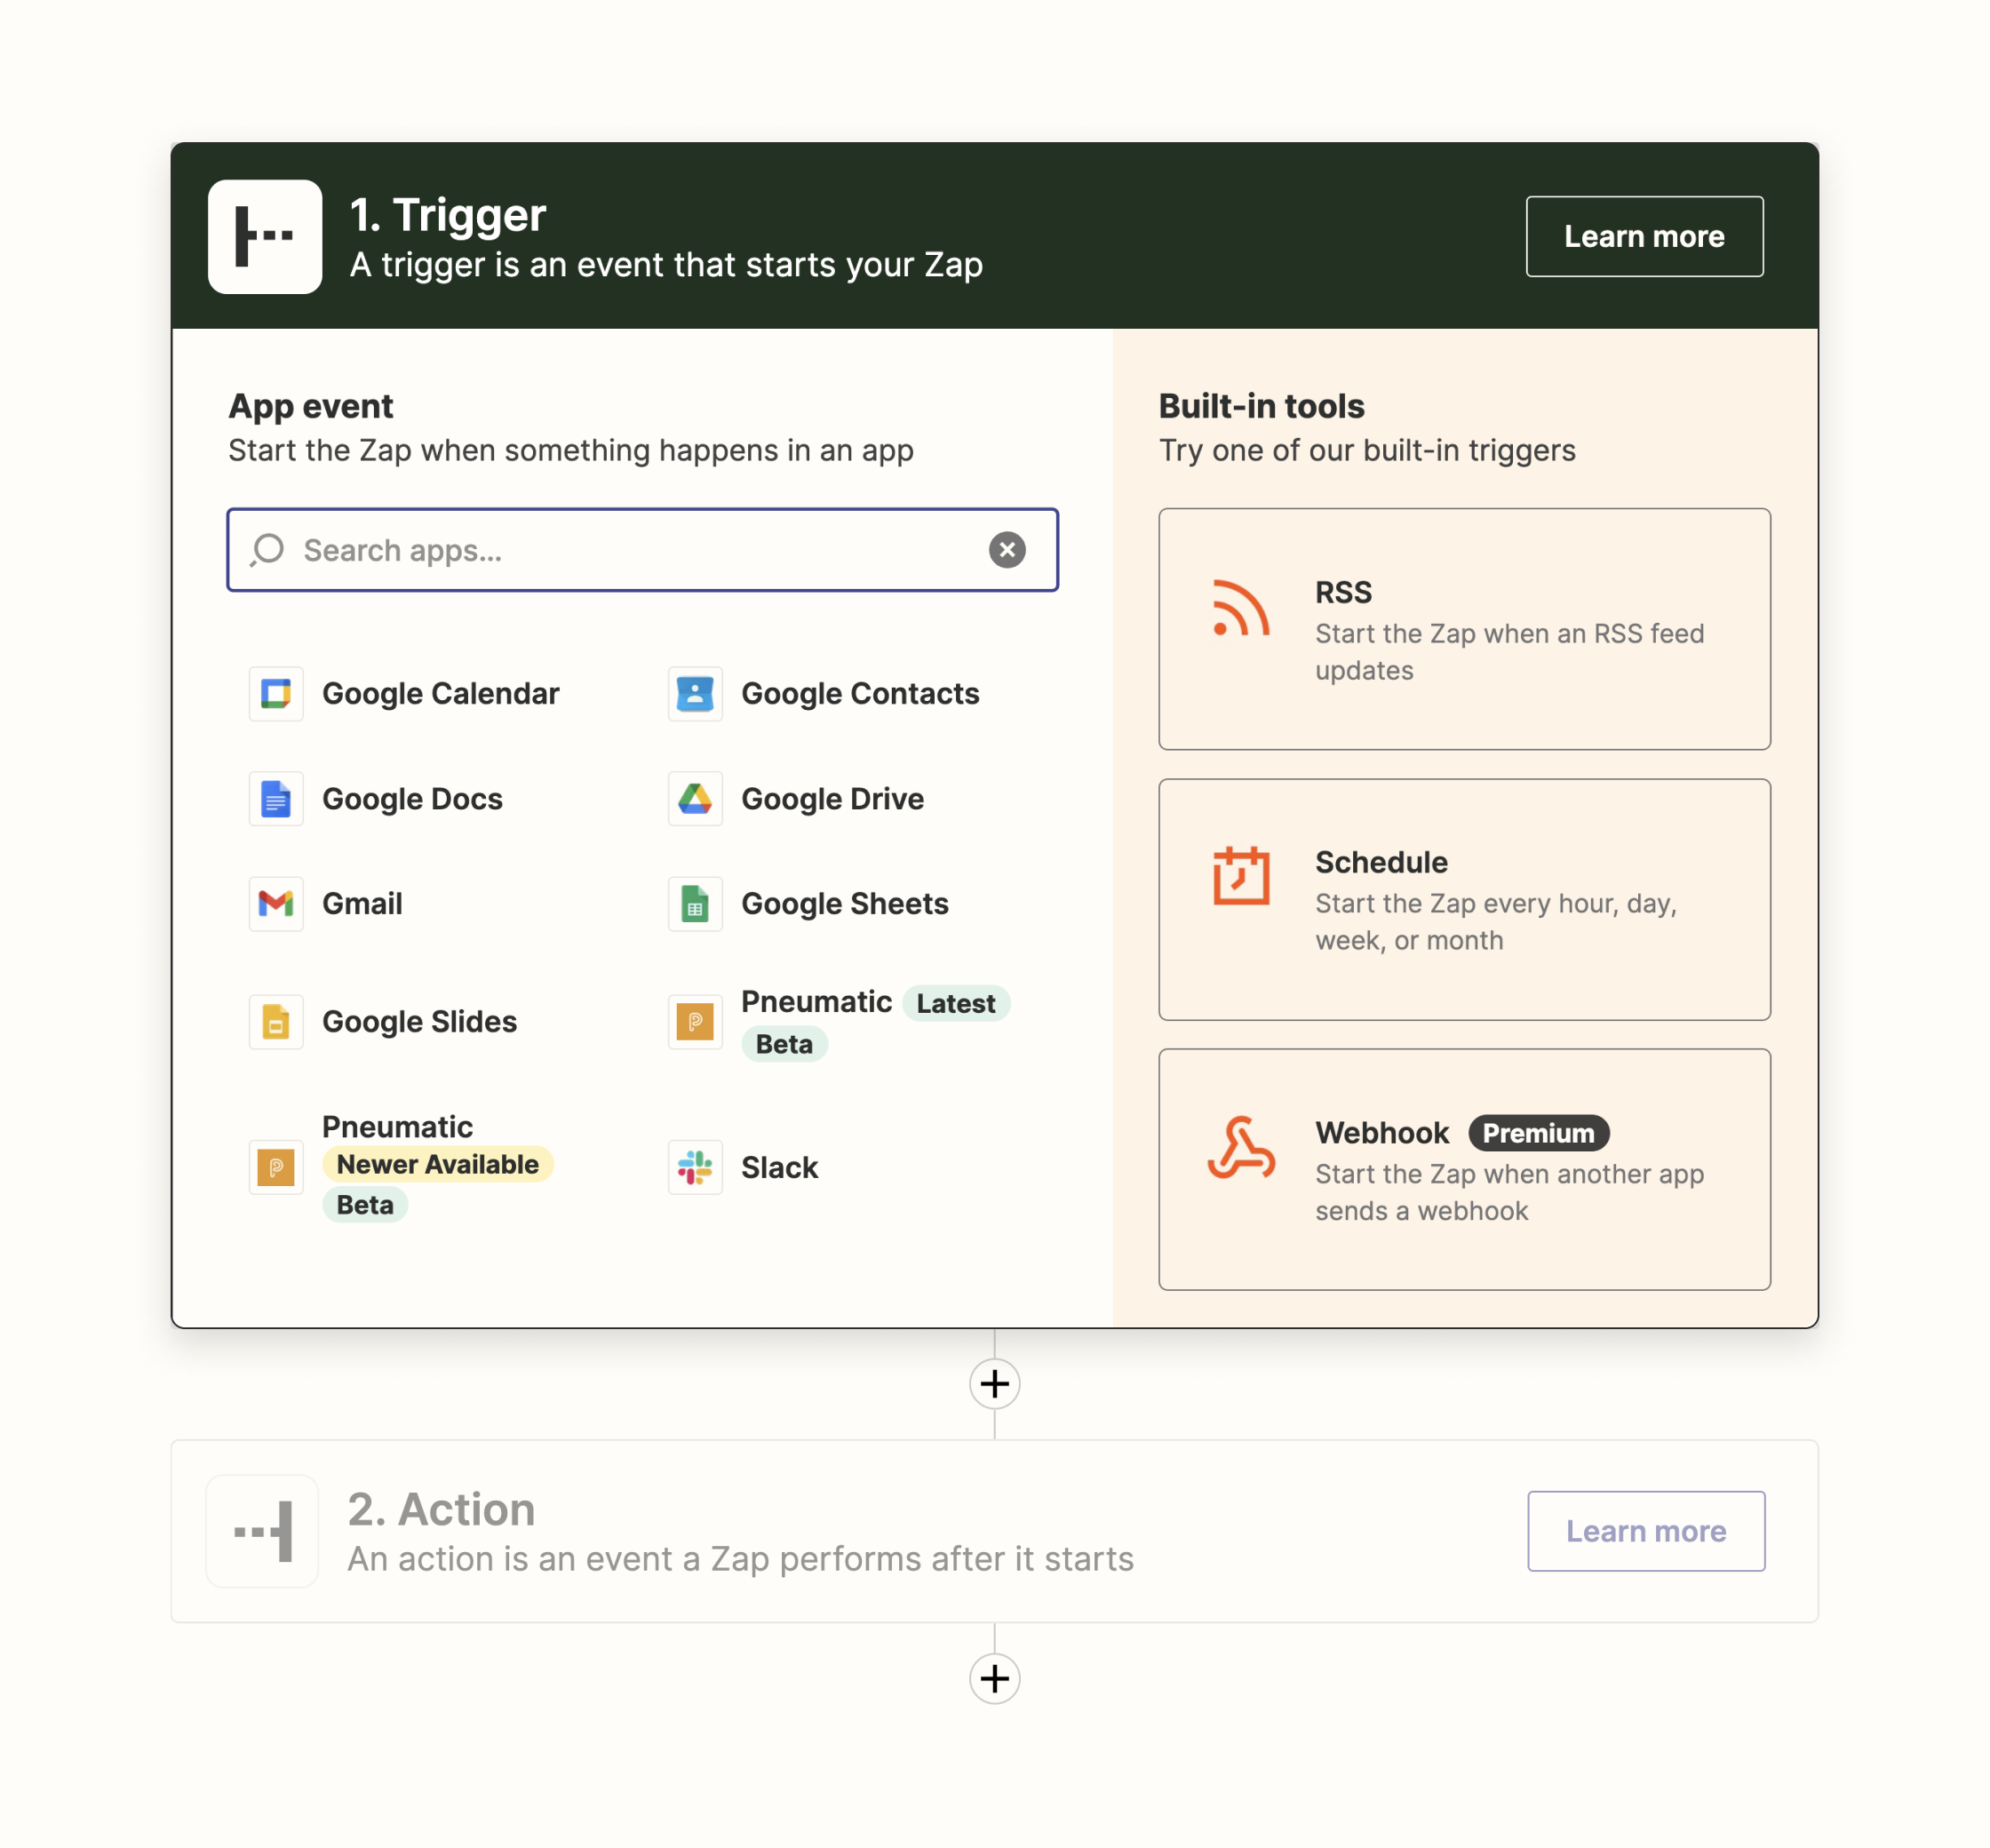Select Google Drive app label

coord(832,799)
